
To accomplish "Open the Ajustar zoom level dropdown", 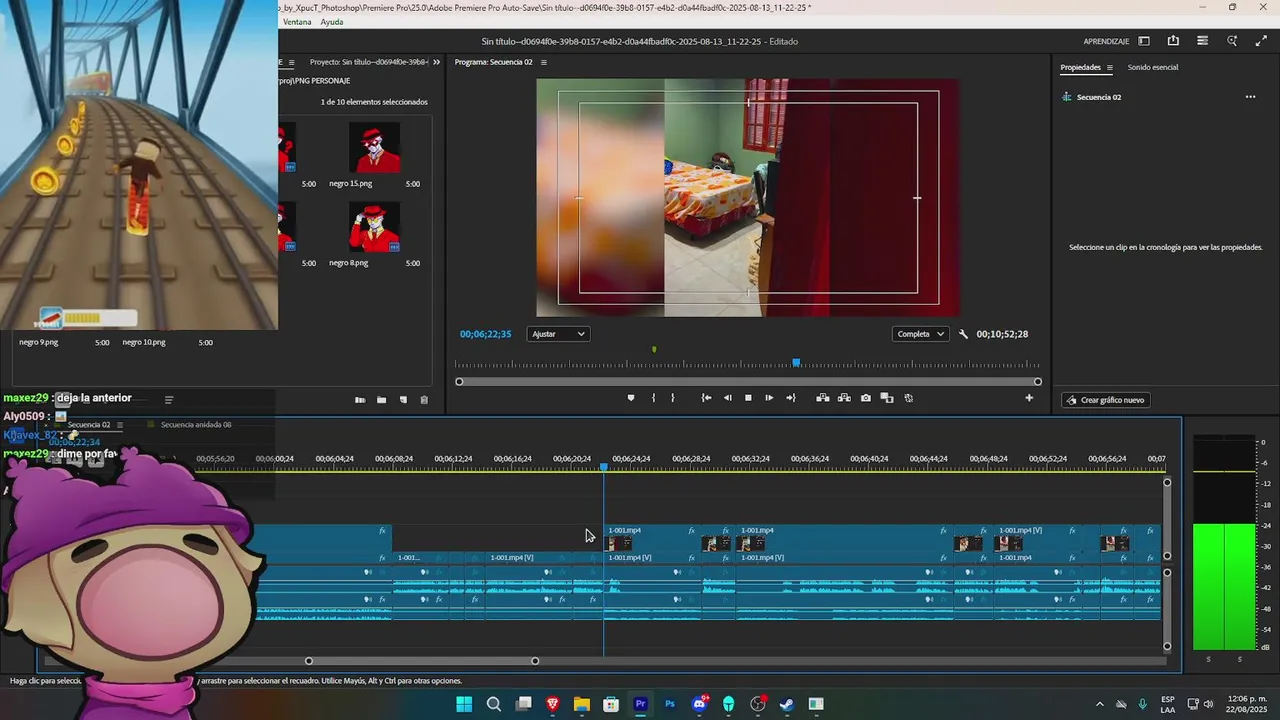I will (558, 334).
